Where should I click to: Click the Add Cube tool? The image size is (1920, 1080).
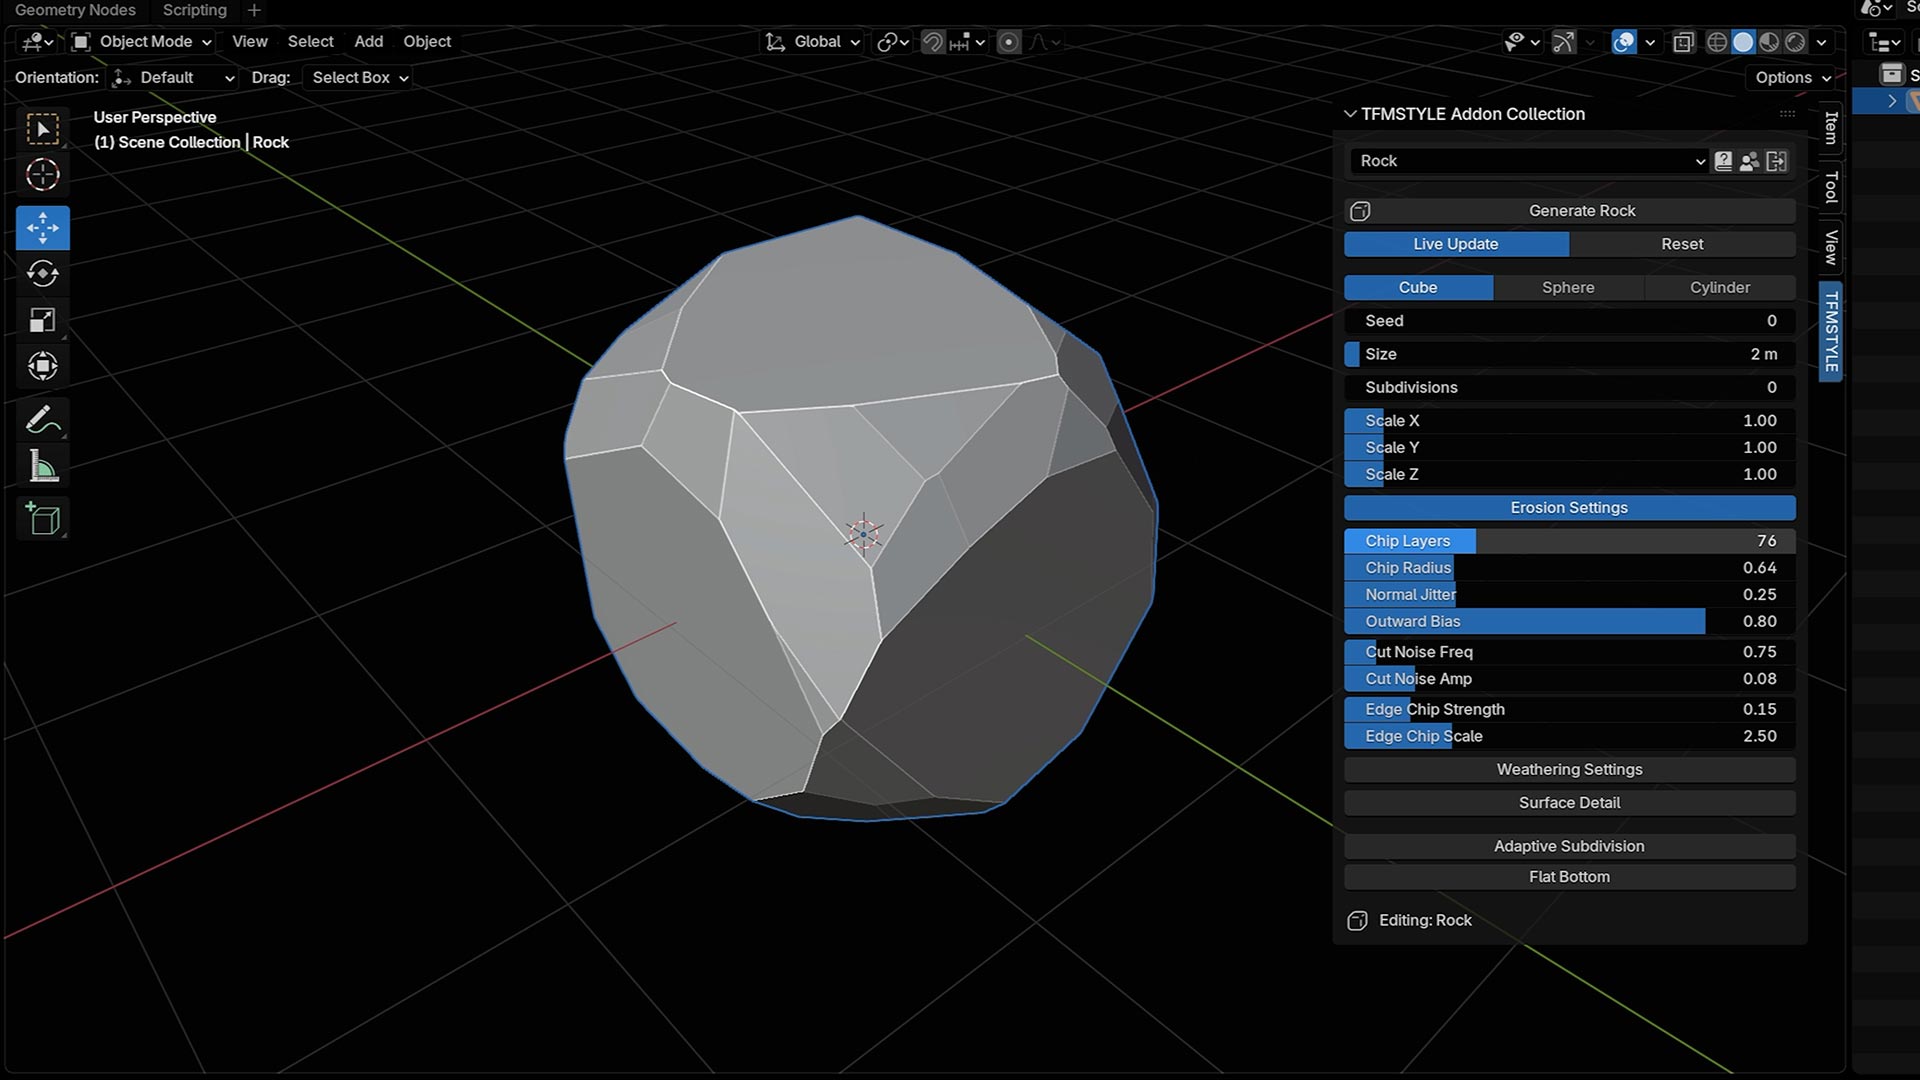42,519
